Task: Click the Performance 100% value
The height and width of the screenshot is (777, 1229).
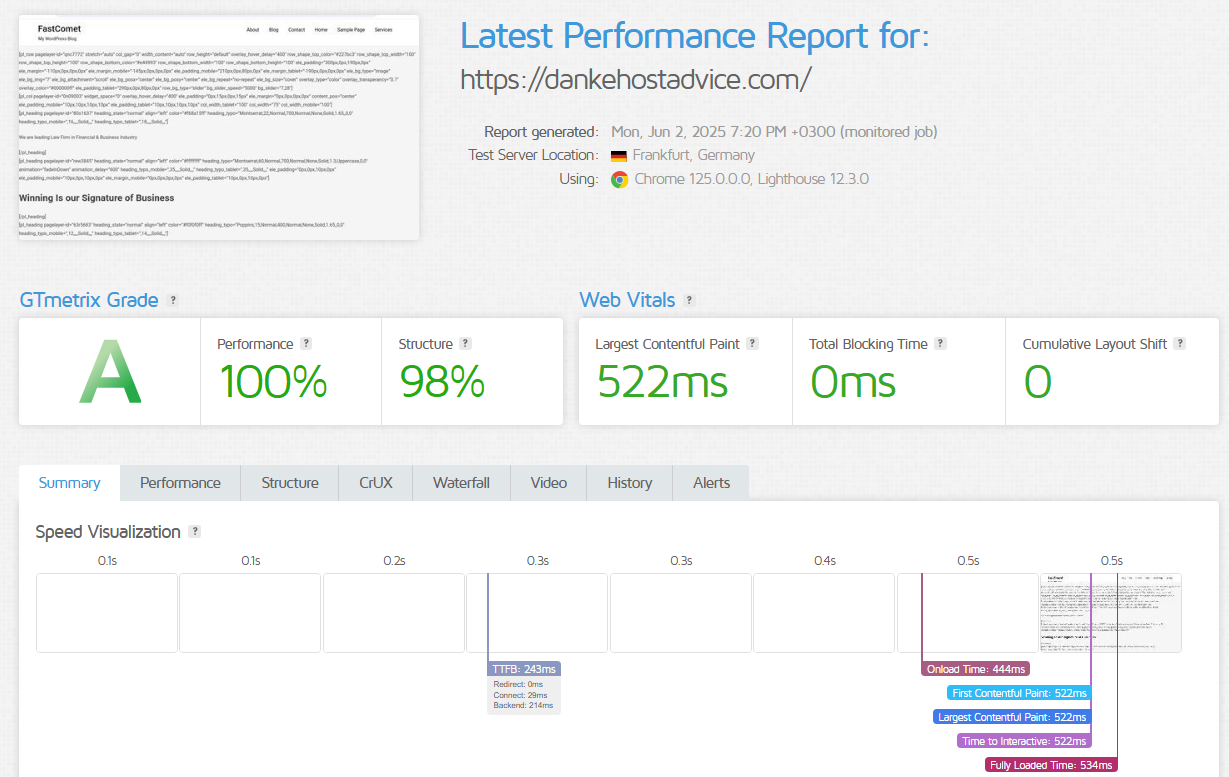Action: click(273, 382)
